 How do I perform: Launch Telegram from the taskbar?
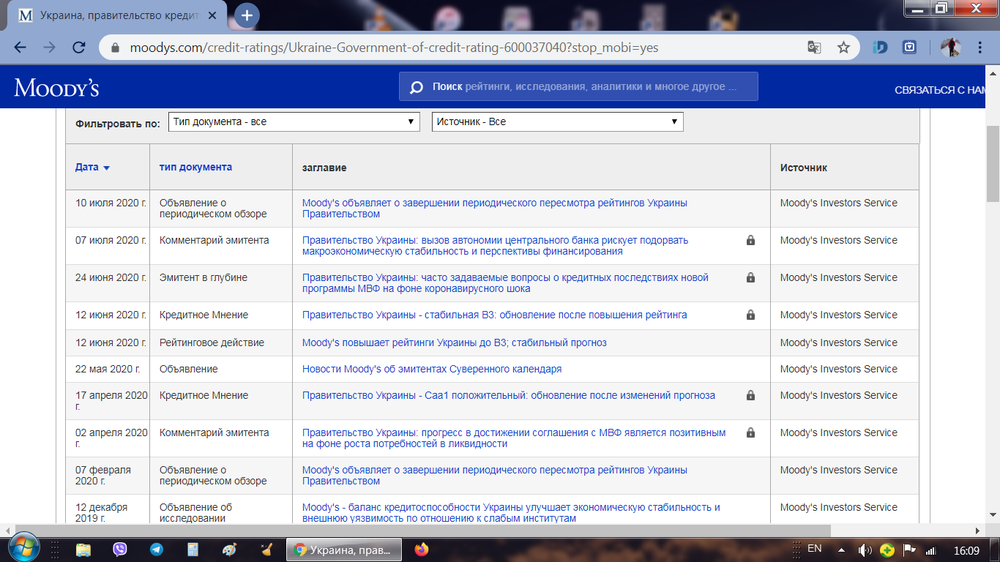tap(156, 549)
